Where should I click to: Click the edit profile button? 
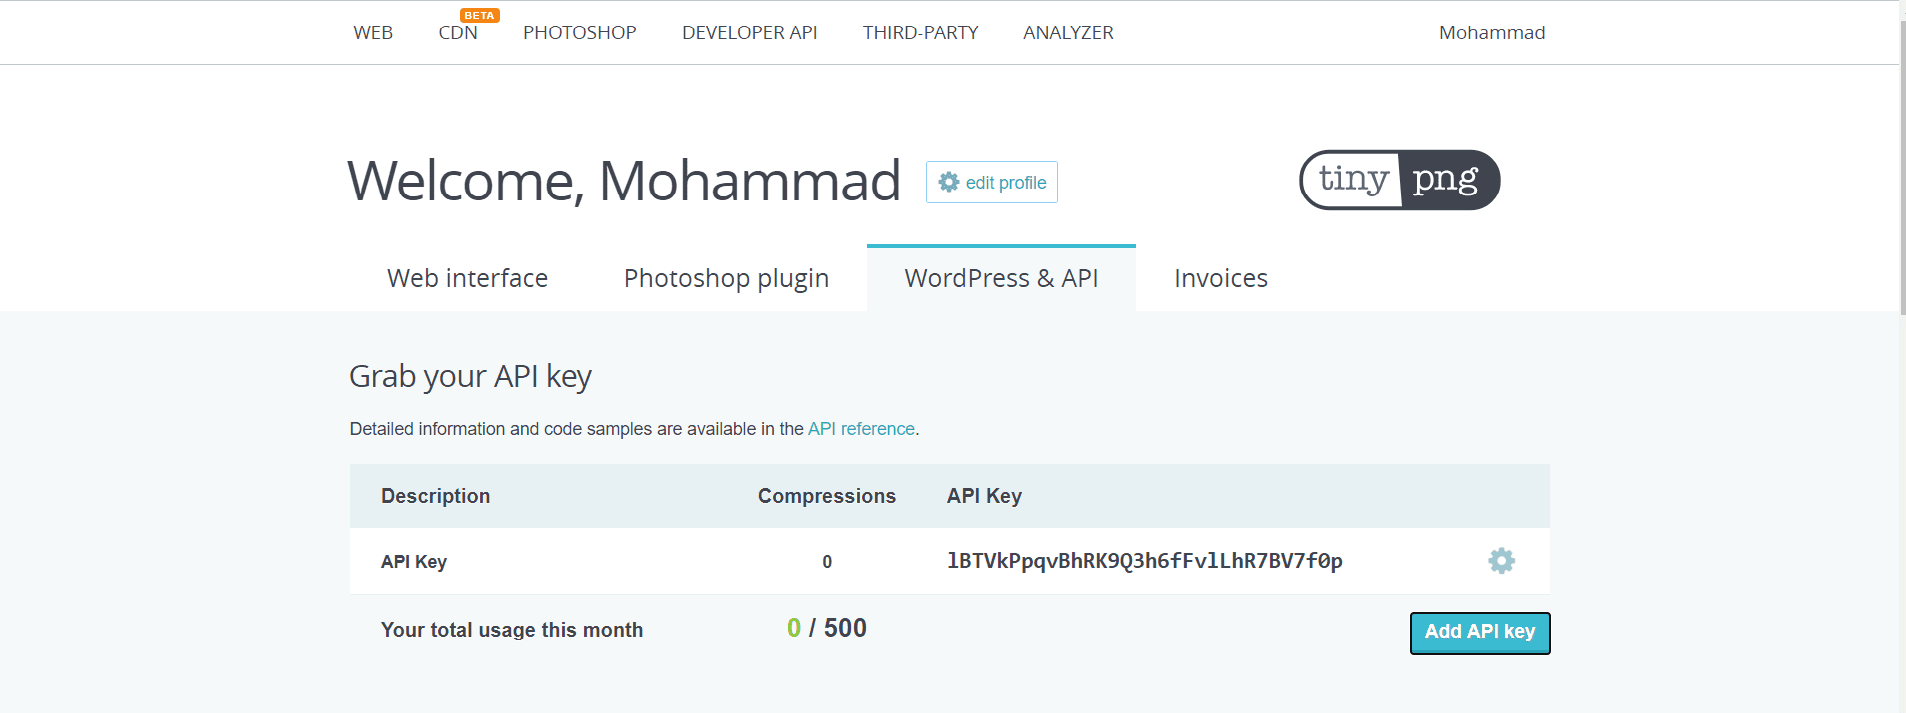[992, 182]
